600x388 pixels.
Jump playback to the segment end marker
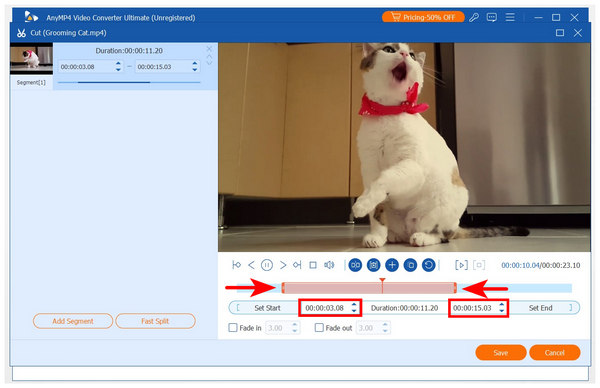[x=297, y=265]
